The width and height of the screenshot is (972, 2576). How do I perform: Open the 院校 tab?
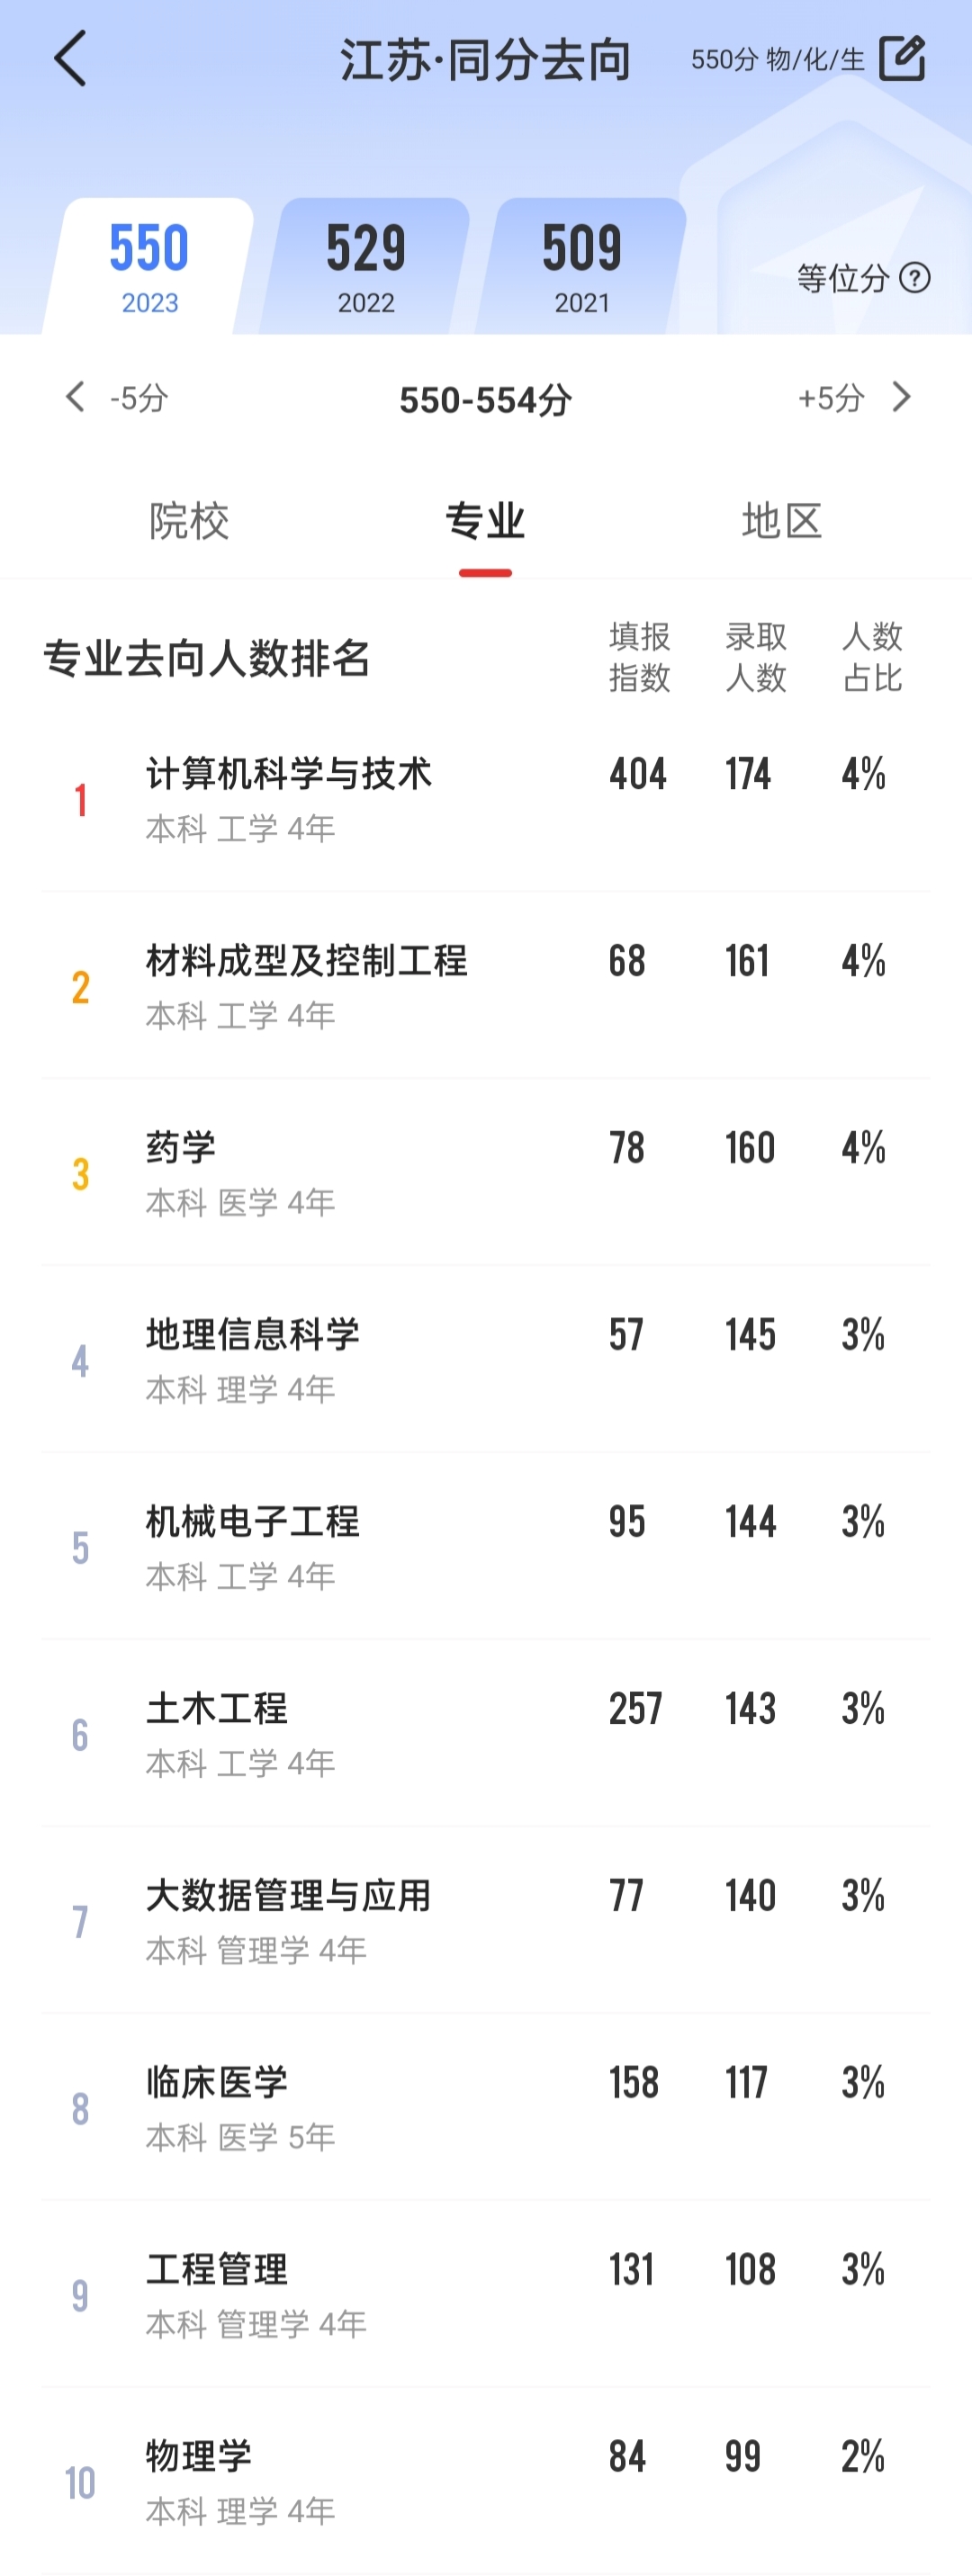click(189, 521)
